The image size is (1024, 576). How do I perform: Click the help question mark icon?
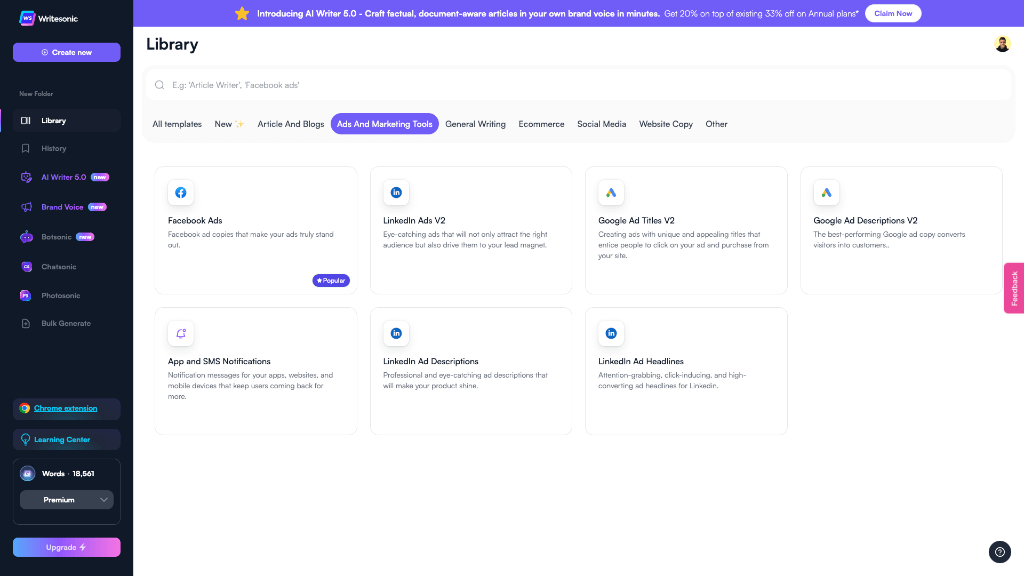[x=1000, y=552]
